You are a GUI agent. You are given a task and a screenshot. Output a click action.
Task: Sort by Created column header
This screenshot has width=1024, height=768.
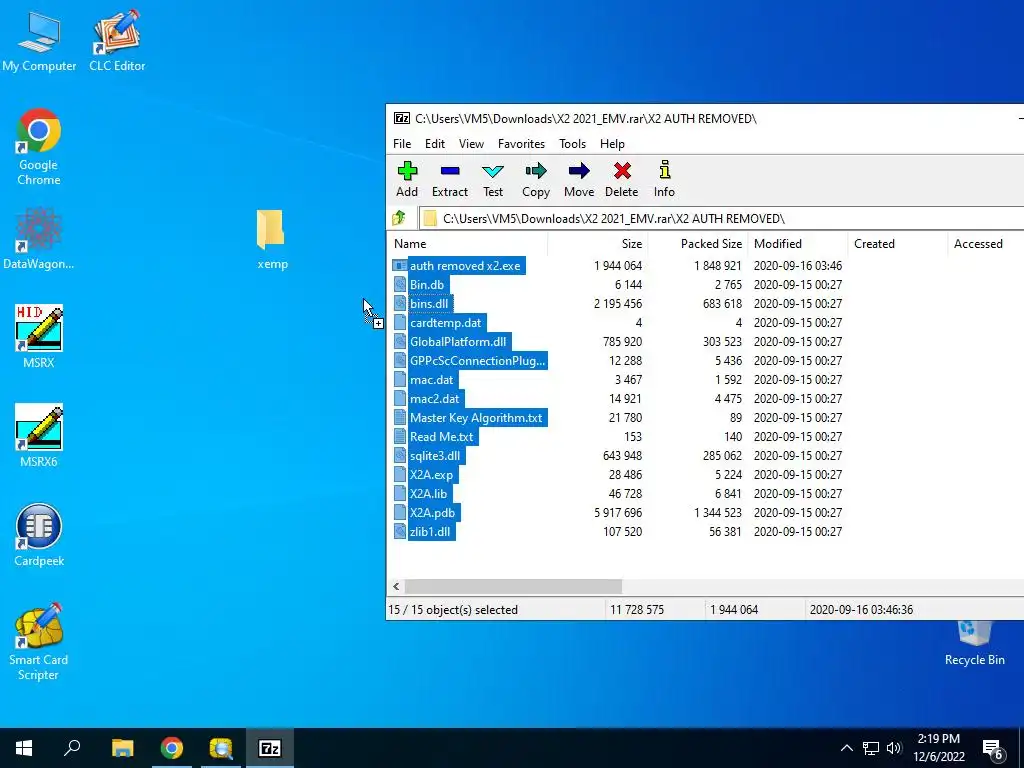897,244
